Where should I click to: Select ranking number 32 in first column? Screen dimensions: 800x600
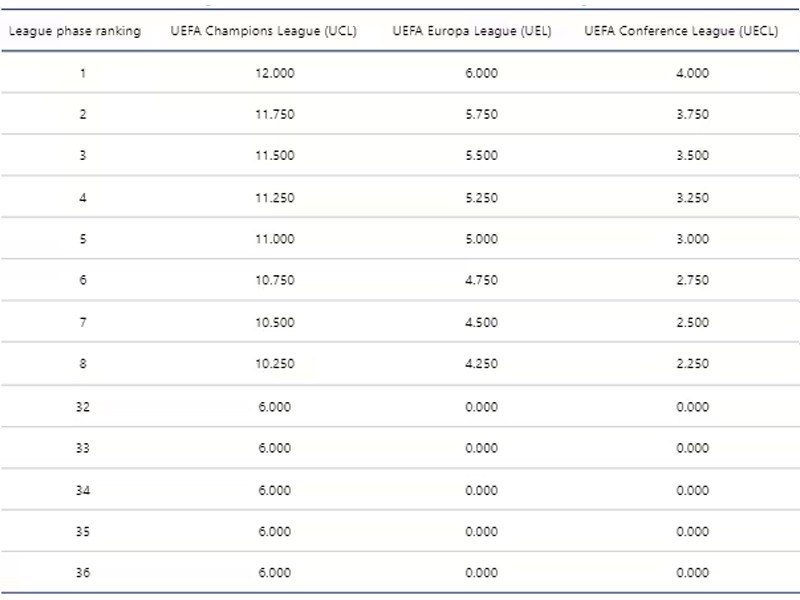pyautogui.click(x=83, y=407)
